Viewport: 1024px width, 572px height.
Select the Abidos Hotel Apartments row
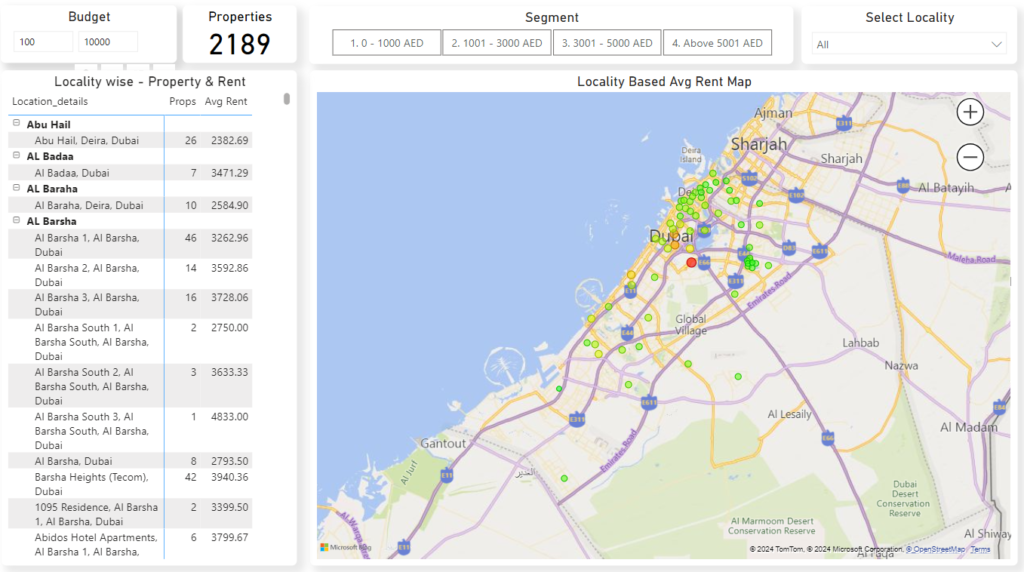coord(130,544)
